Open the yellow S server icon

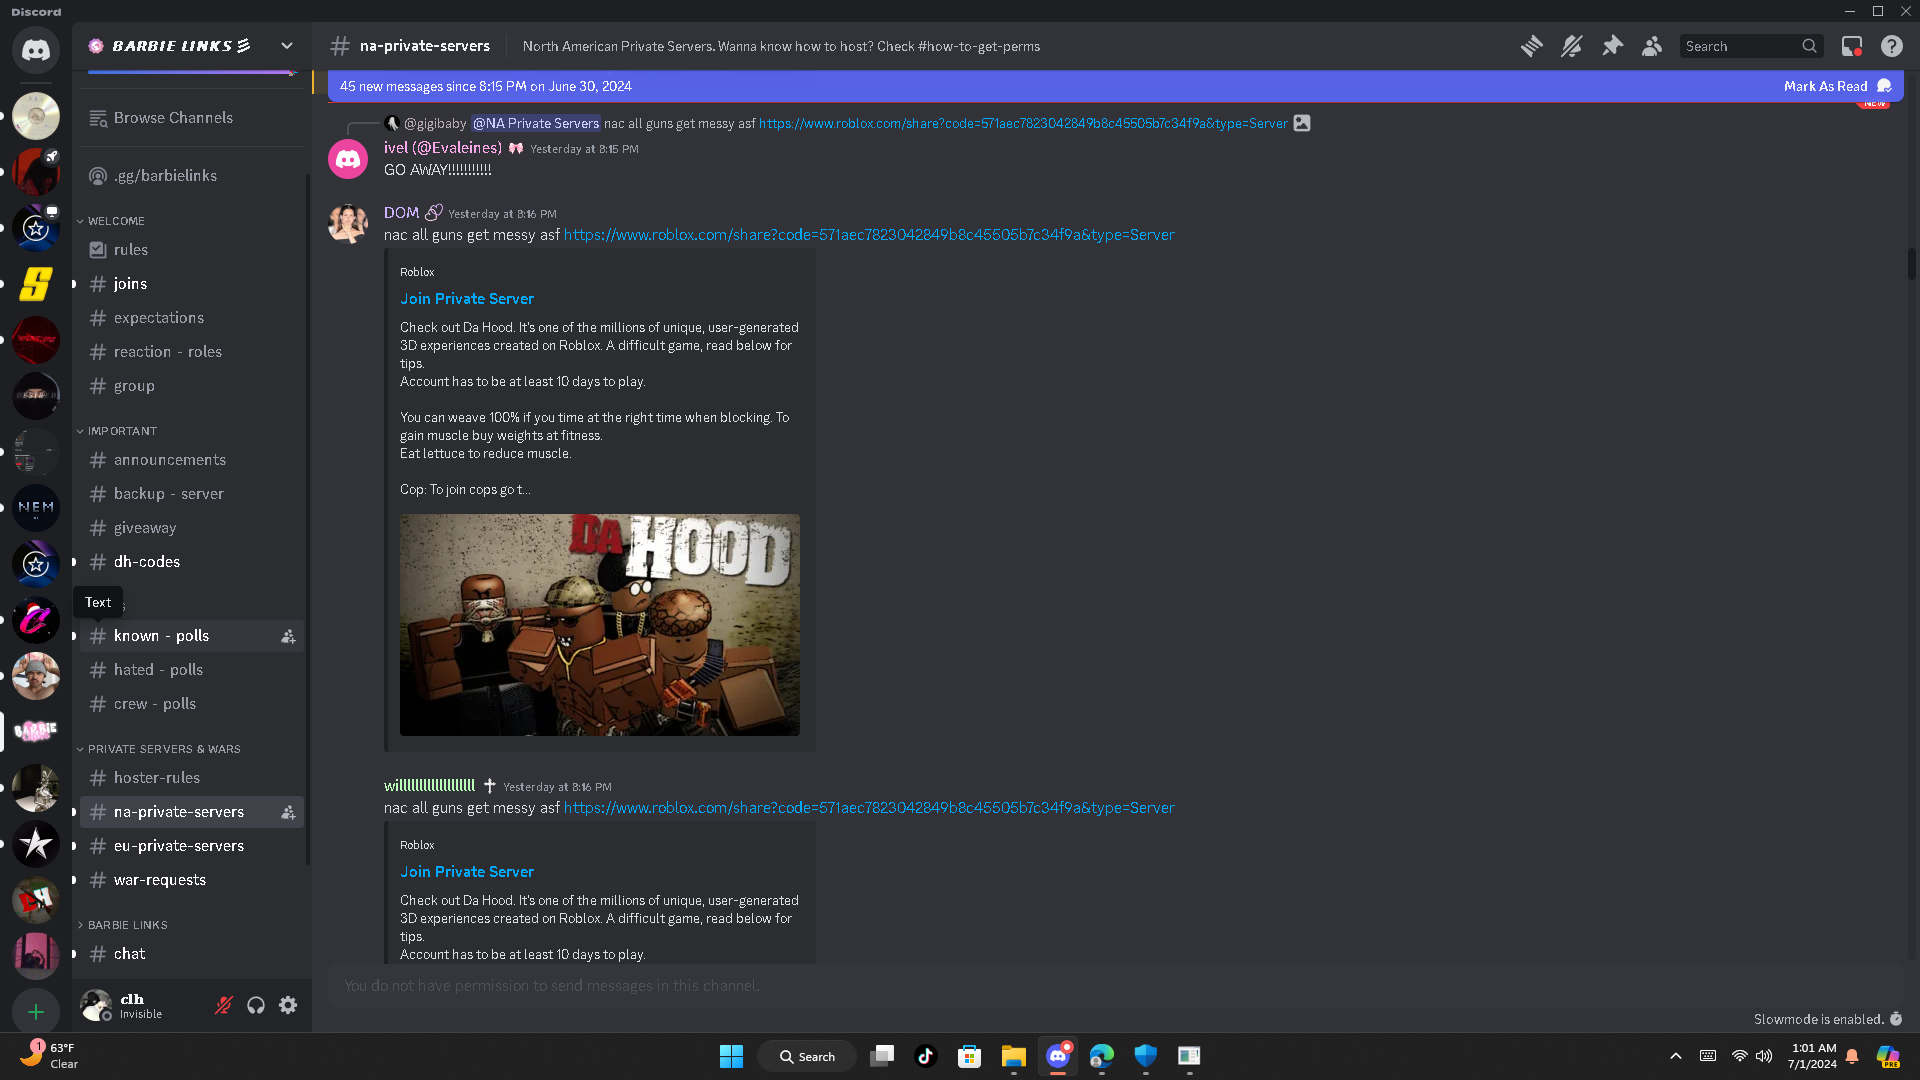tap(36, 284)
